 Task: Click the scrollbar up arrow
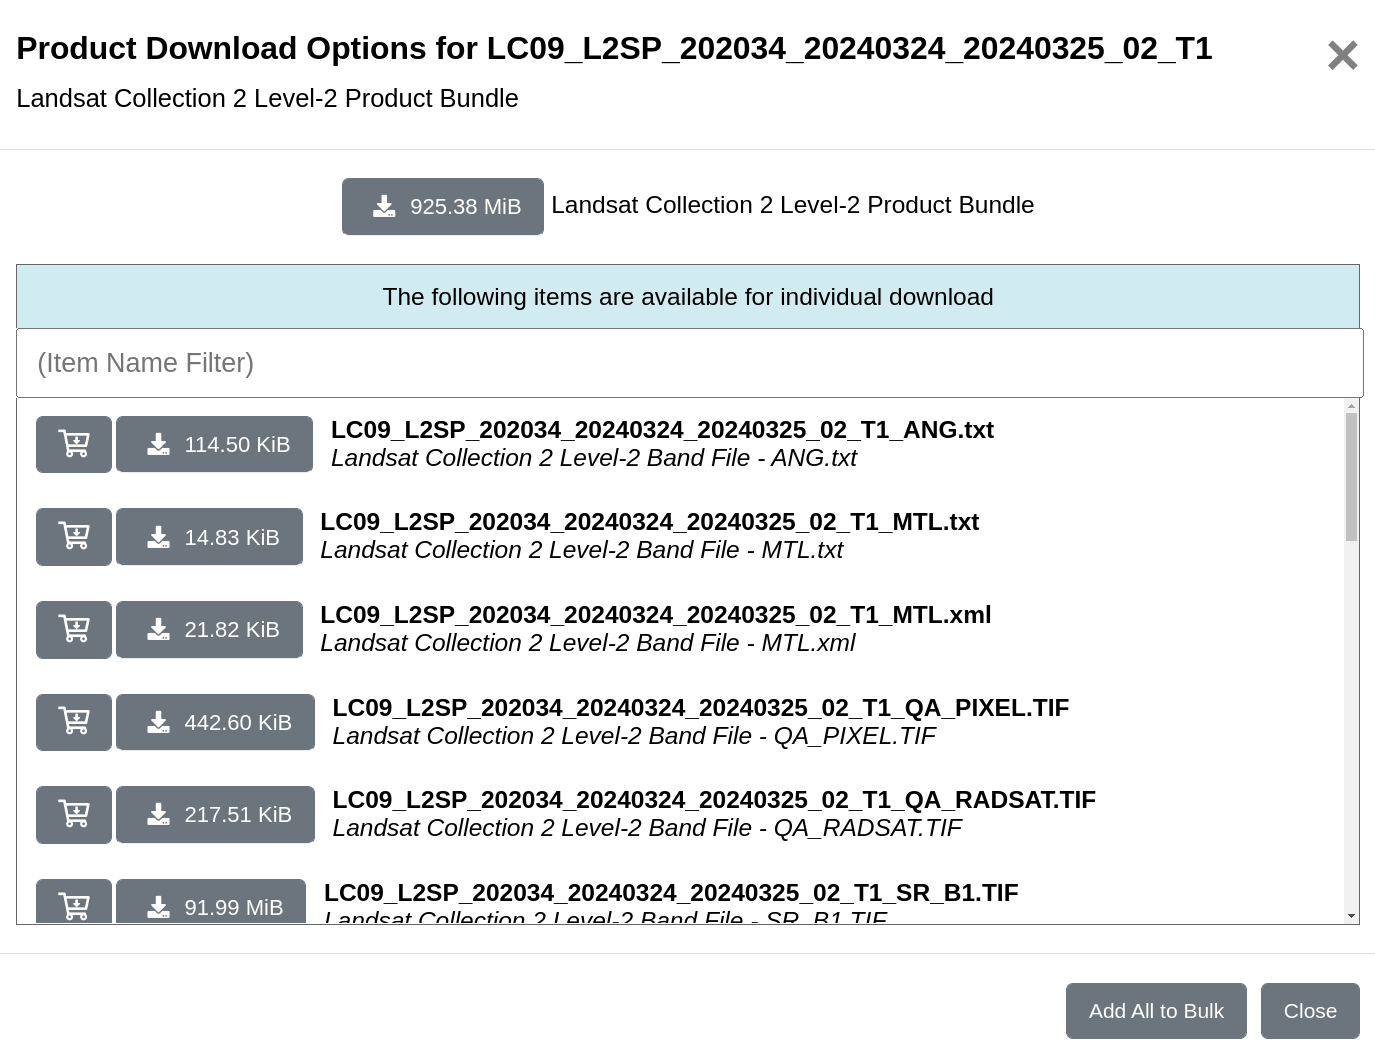pos(1351,406)
